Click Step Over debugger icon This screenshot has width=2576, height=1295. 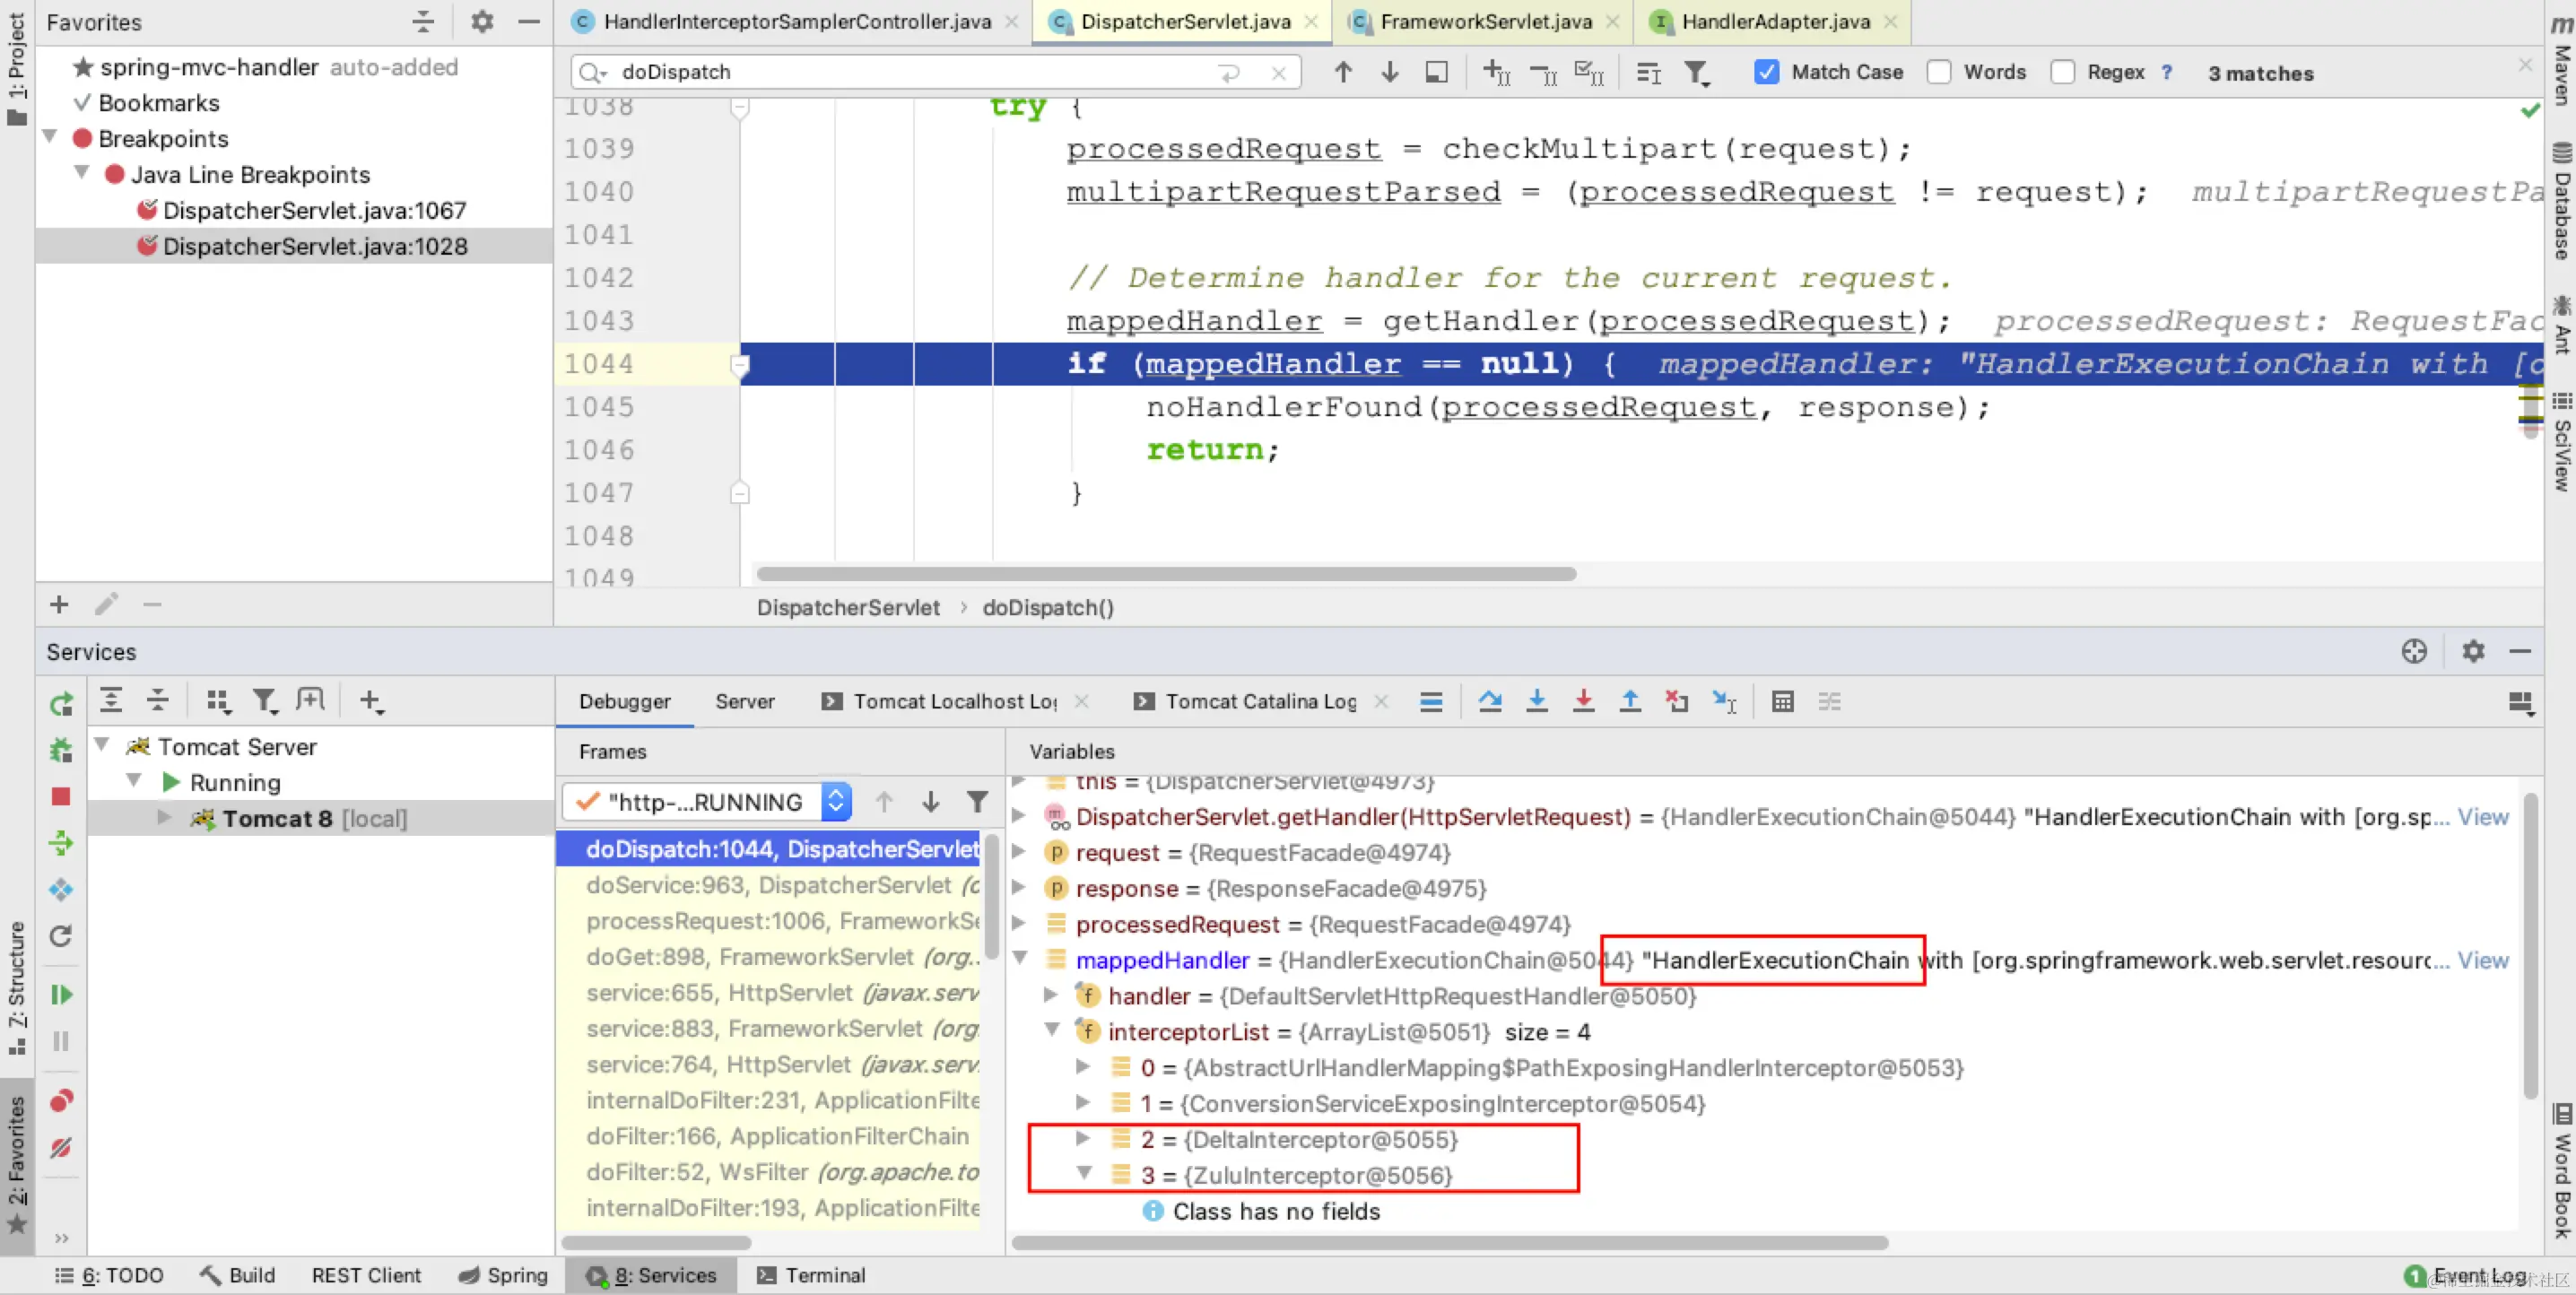click(1490, 701)
